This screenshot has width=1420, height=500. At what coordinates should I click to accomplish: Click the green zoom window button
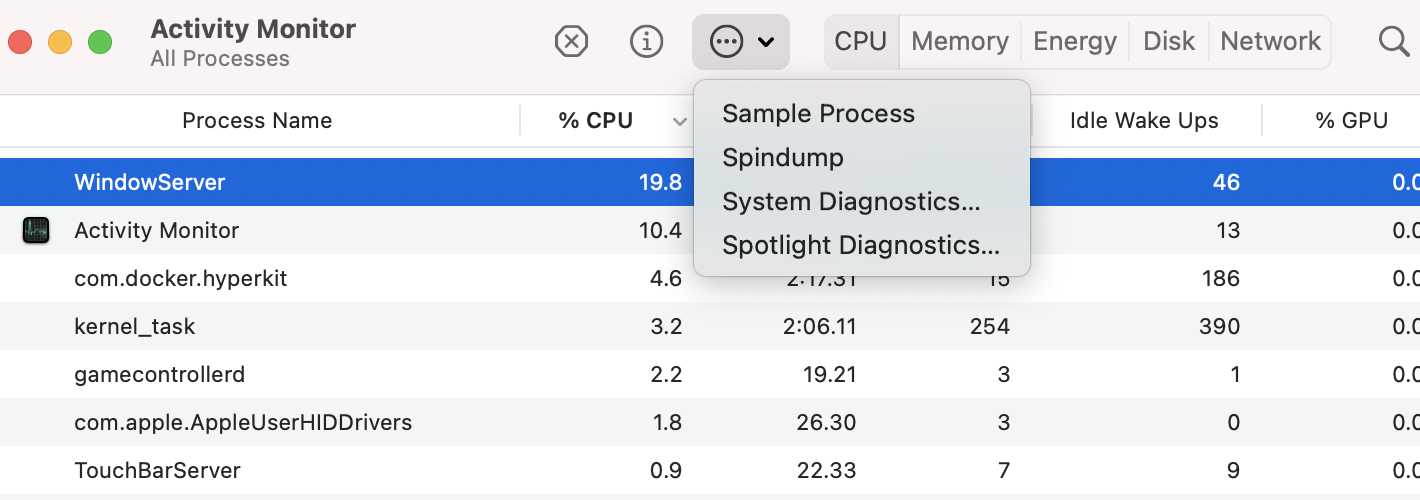(x=100, y=43)
